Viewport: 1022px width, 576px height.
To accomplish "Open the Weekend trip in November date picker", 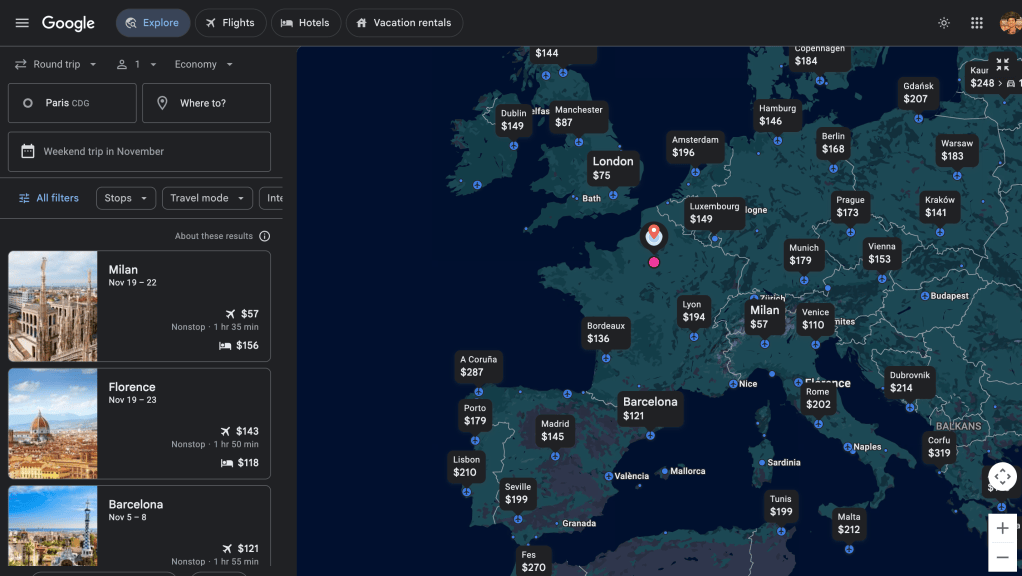I will (139, 152).
